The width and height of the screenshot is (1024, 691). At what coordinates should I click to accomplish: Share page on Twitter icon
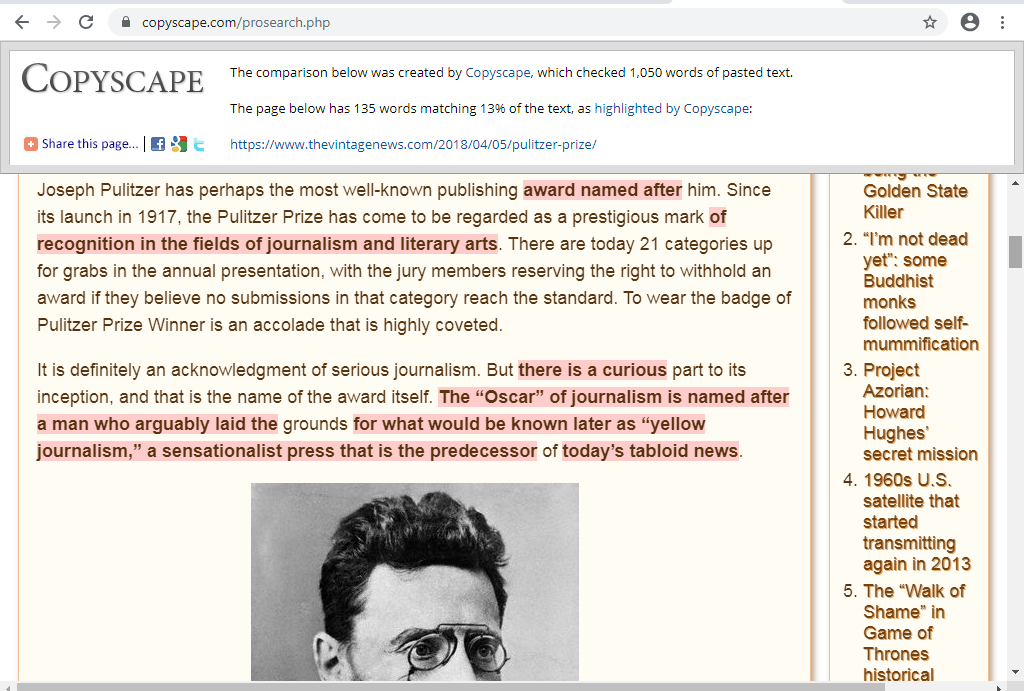(x=199, y=144)
